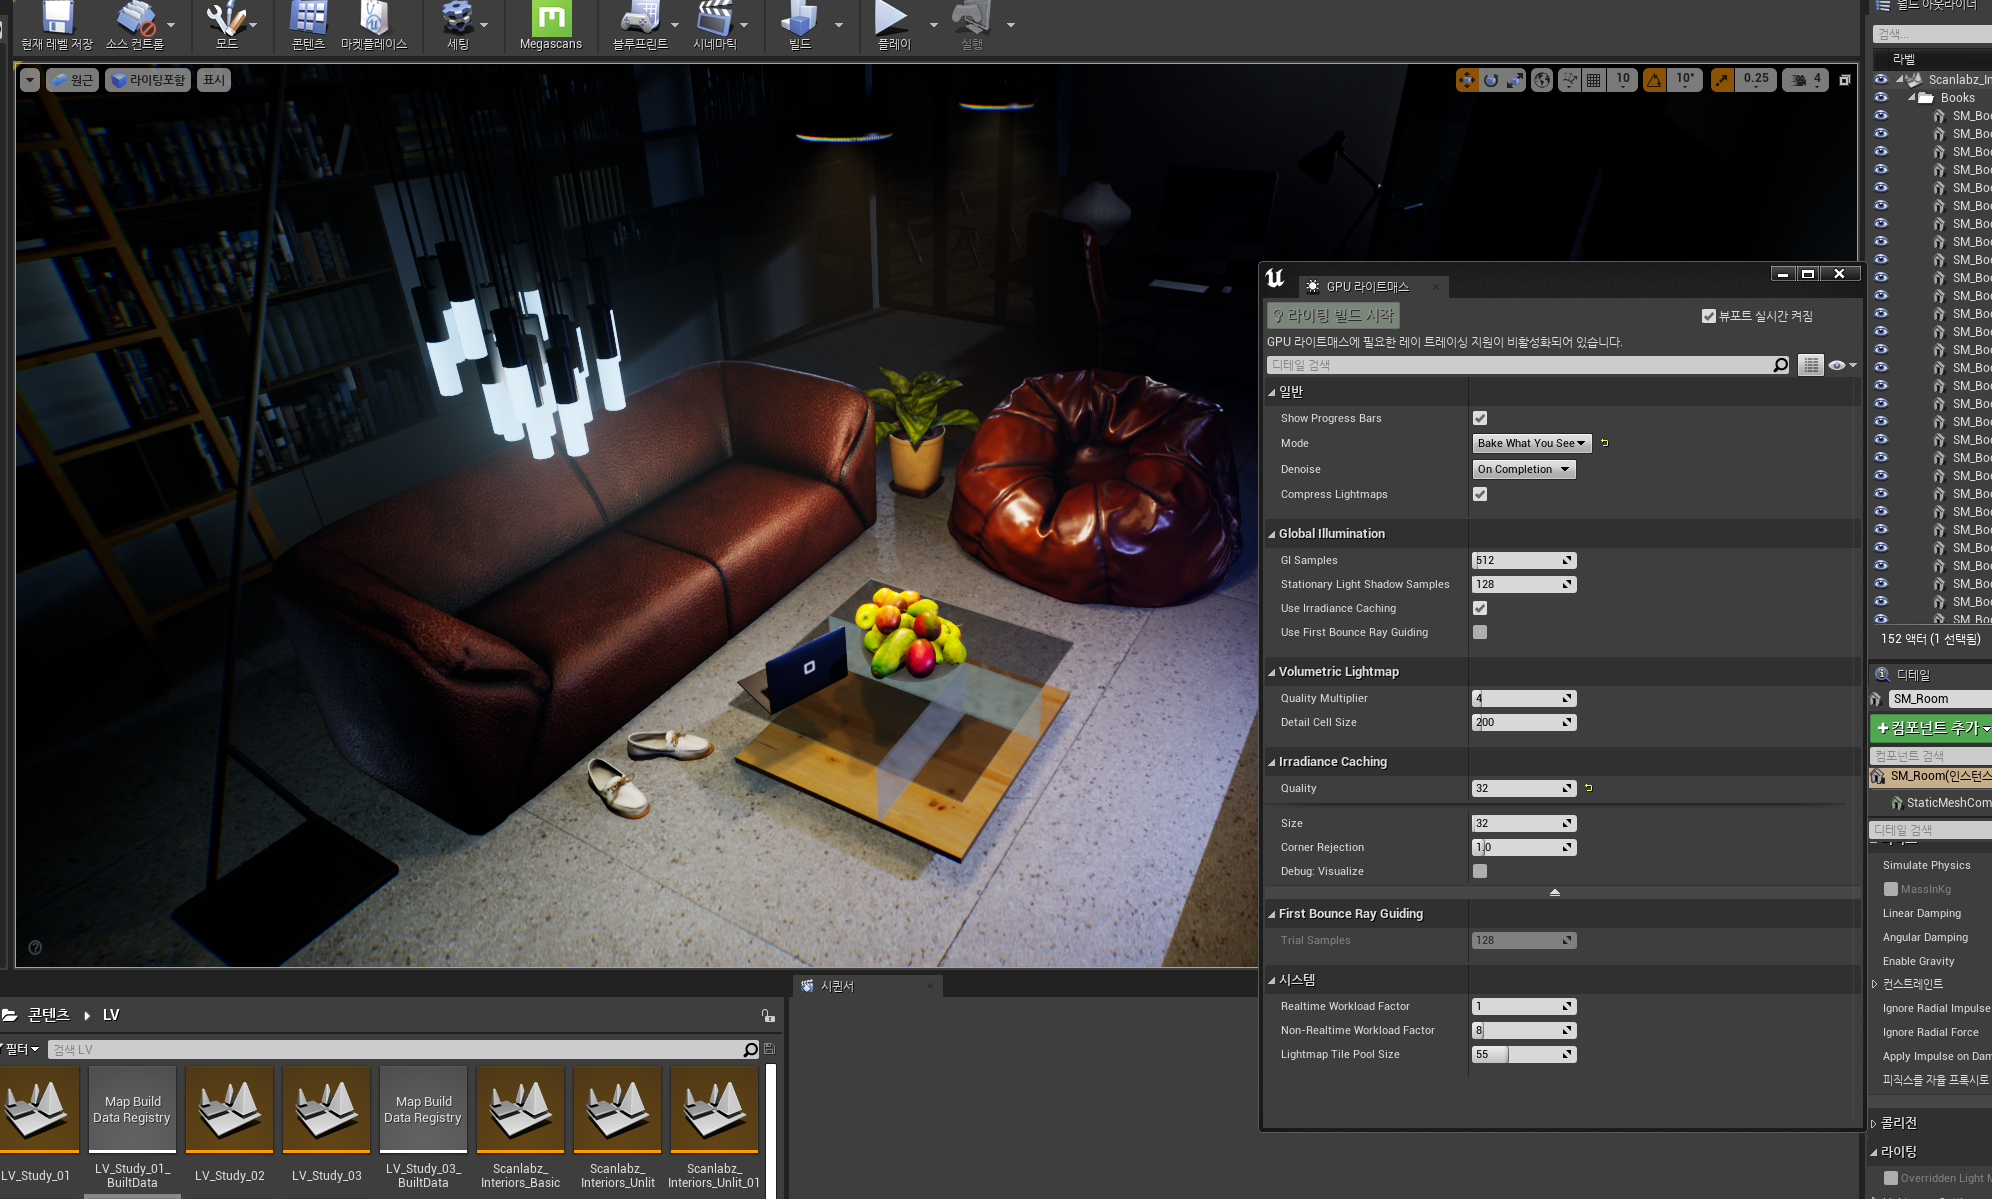Screen dimensions: 1992x1199
Task: Toggle grid snapping icon in viewport
Action: tap(1594, 80)
